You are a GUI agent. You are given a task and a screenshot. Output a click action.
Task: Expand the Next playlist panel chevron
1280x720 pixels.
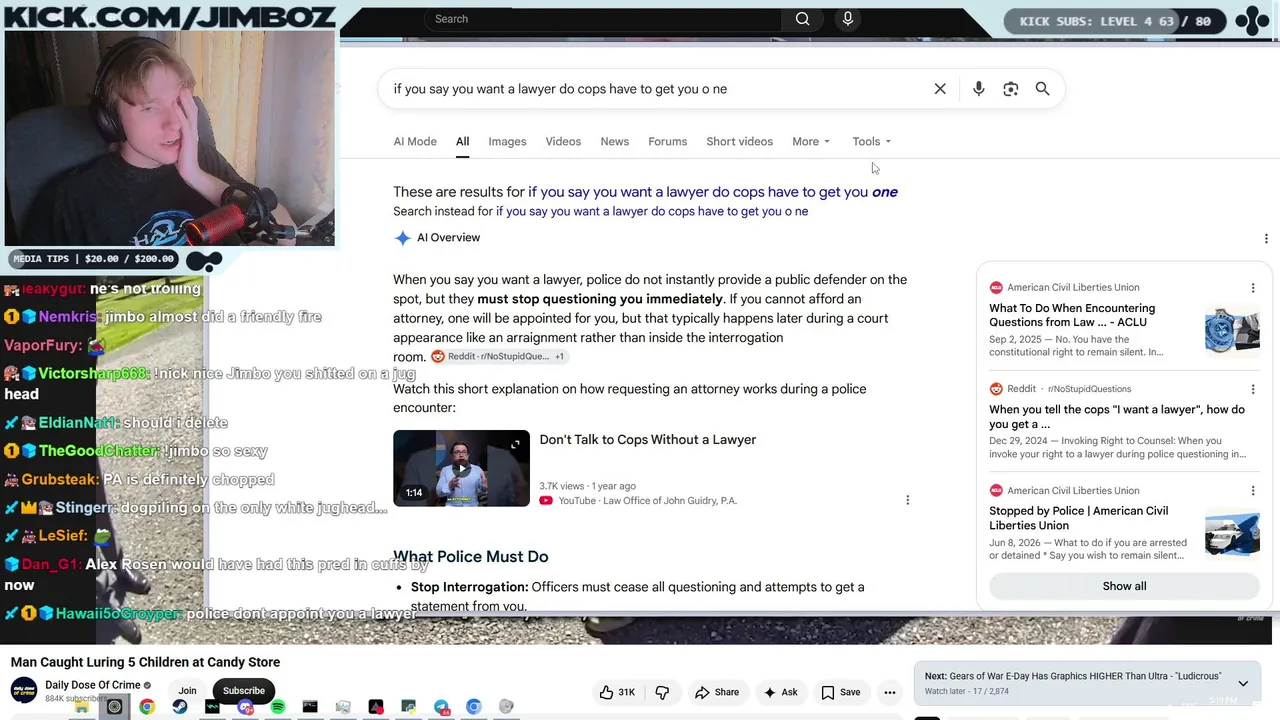(x=1243, y=684)
